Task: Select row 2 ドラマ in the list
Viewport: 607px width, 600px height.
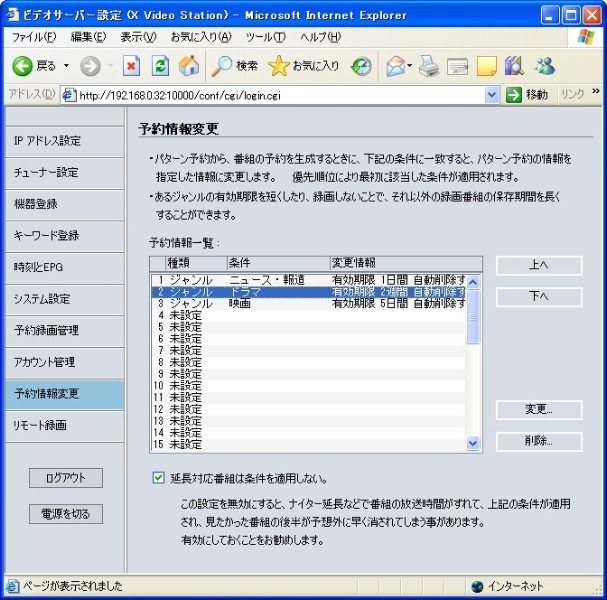Action: click(x=309, y=292)
